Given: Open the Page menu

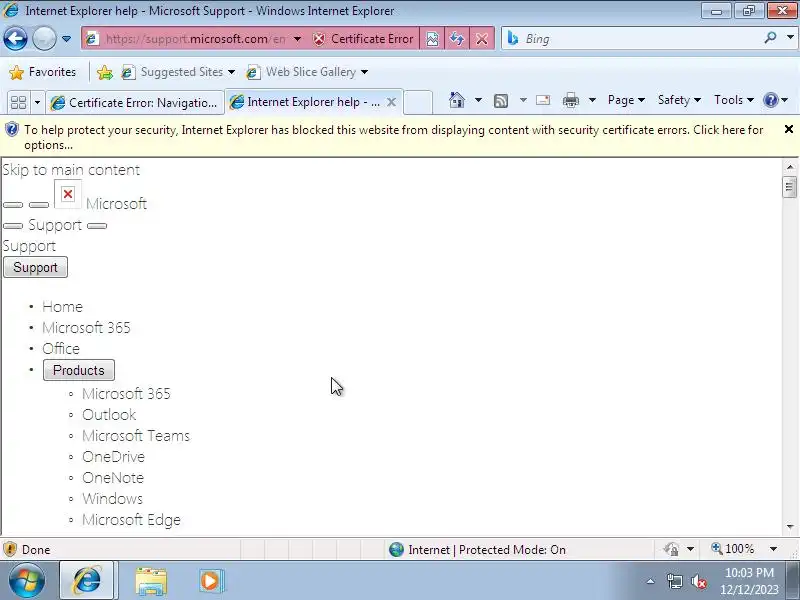Looking at the screenshot, I should [626, 100].
